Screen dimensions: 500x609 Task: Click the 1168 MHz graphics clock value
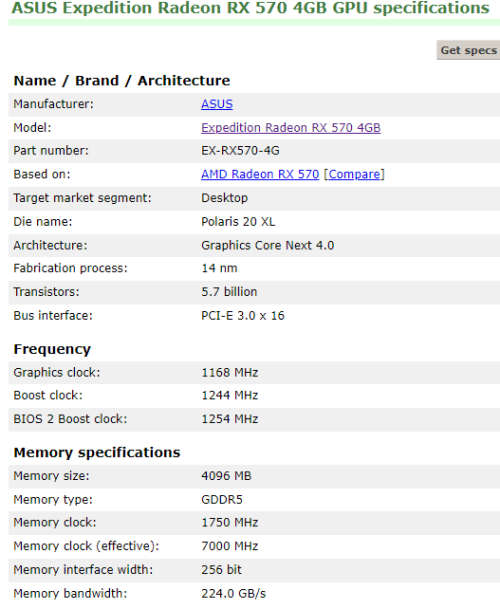[x=230, y=372]
